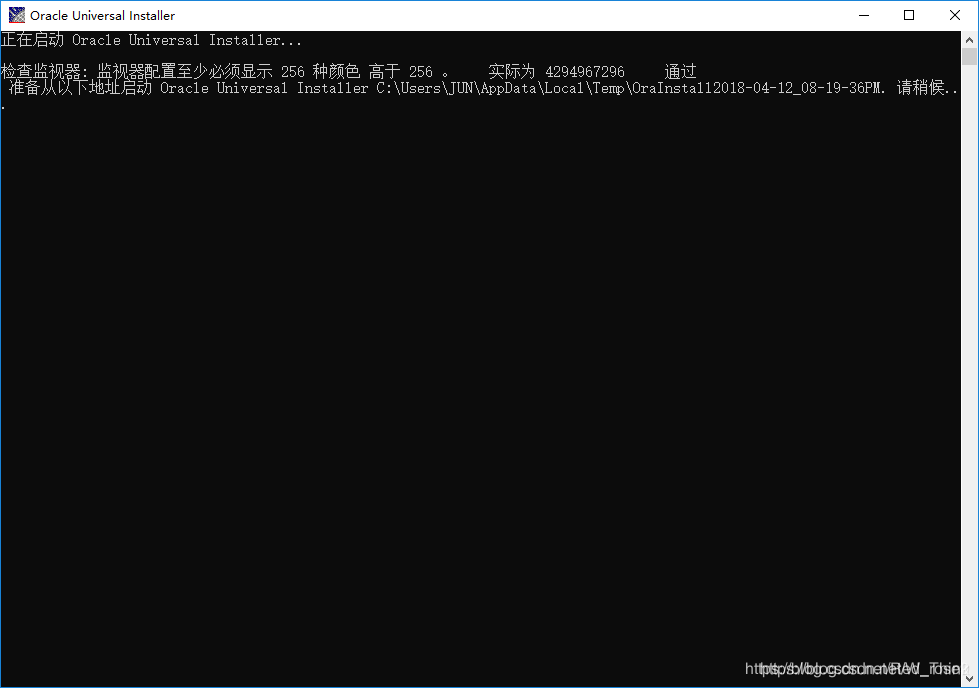Click the temp path C:\Users\JUN\AppData\Local\Temp
The height and width of the screenshot is (688, 979).
(502, 88)
